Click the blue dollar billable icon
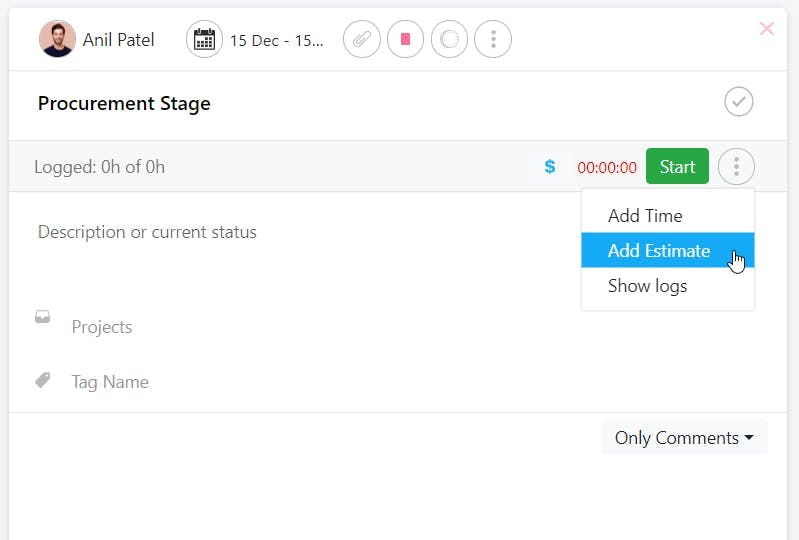The width and height of the screenshot is (799, 540). point(550,167)
